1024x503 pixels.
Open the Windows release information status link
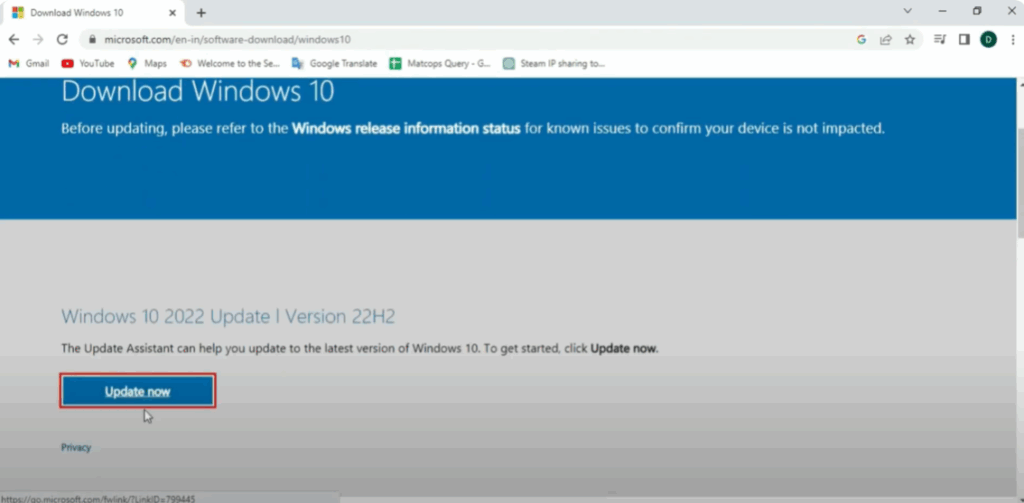point(406,128)
